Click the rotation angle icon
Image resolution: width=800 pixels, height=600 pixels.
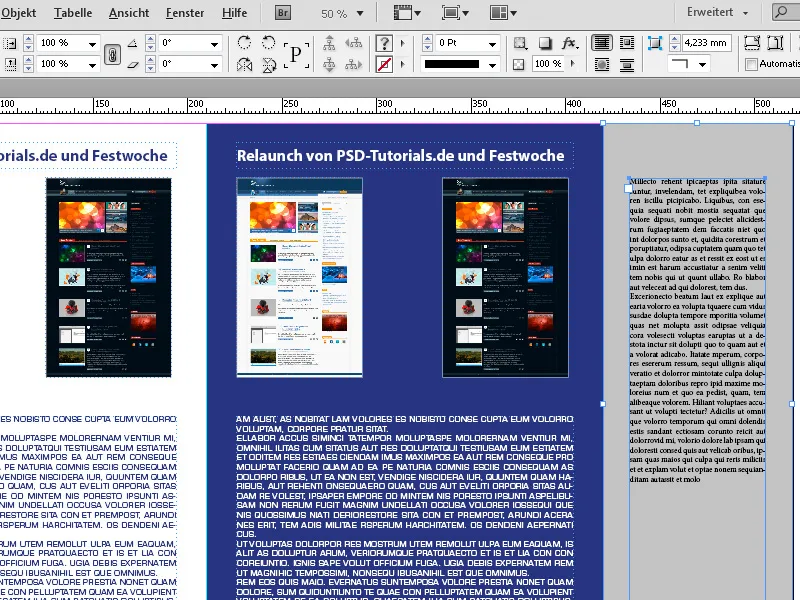(133, 43)
